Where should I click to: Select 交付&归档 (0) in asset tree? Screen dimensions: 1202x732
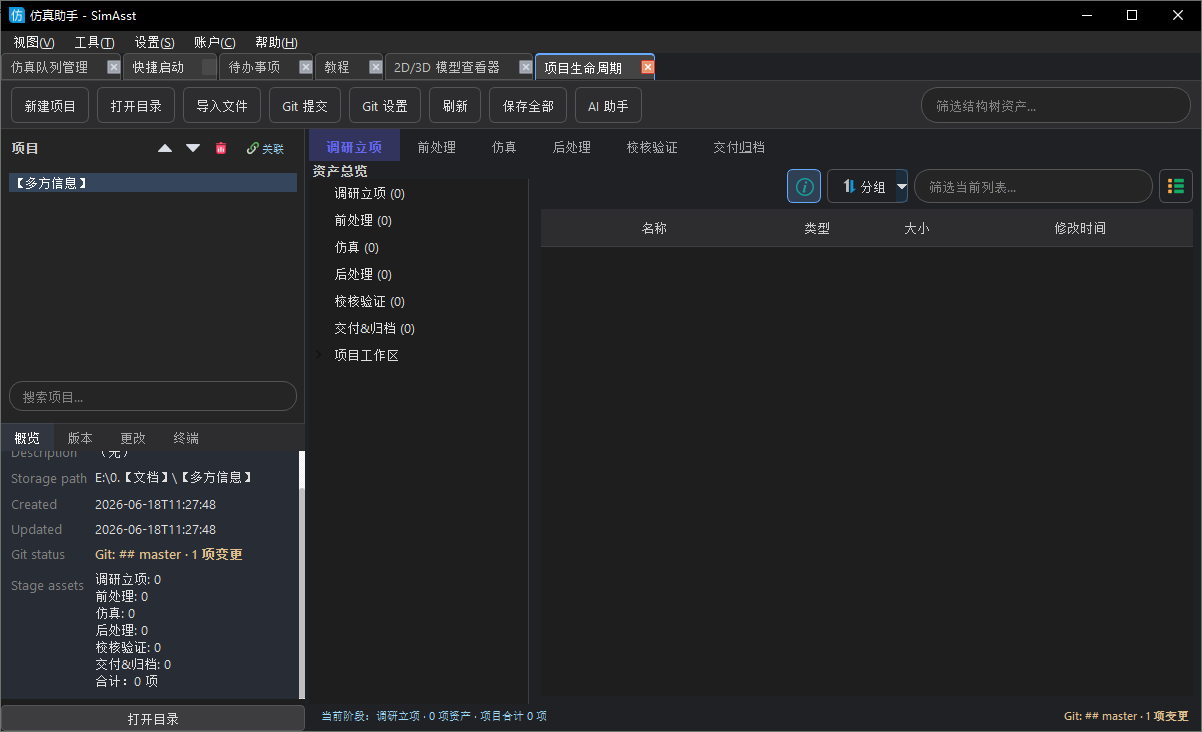374,328
